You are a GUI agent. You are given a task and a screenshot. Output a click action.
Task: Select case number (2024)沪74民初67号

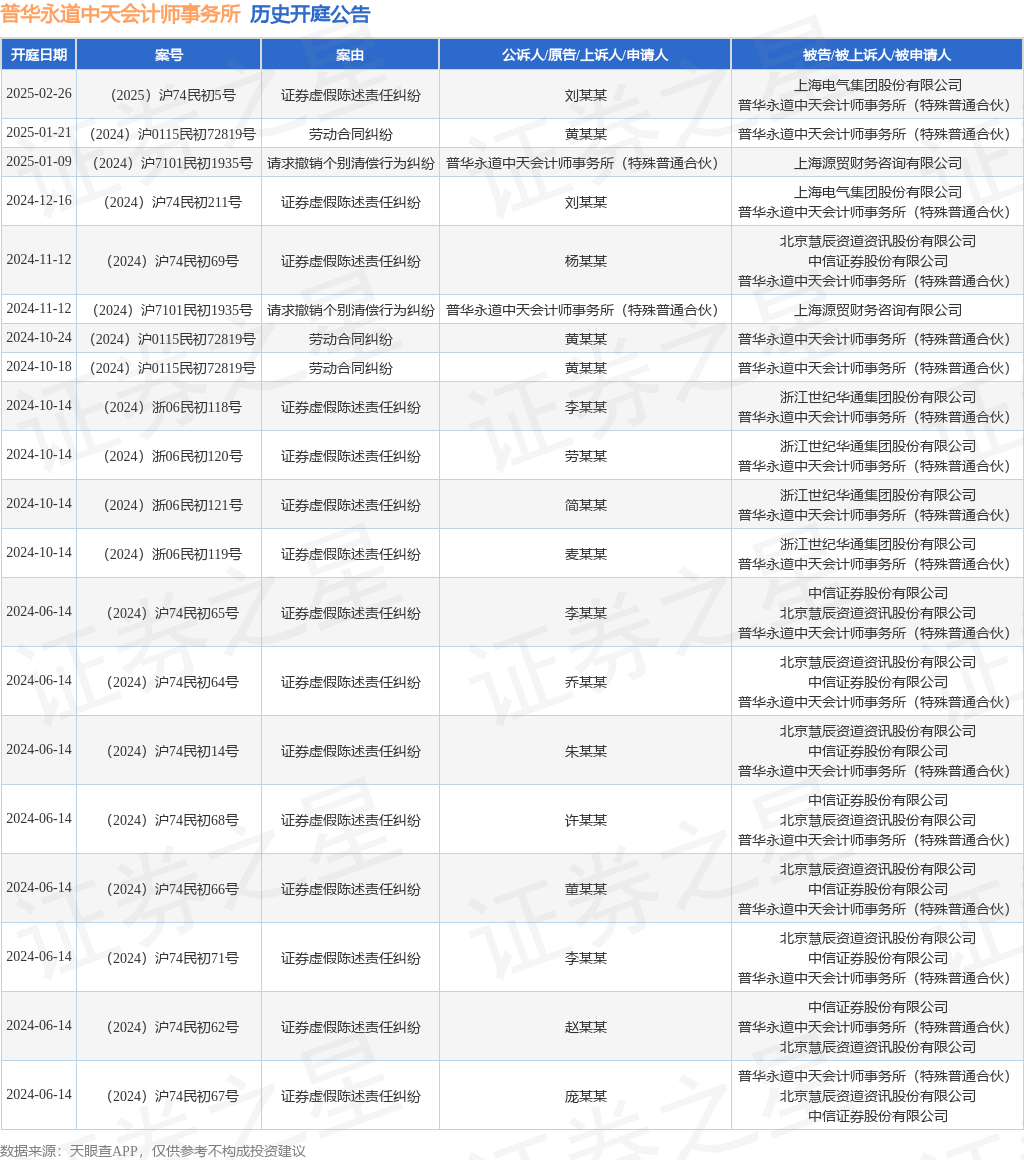pos(169,1096)
